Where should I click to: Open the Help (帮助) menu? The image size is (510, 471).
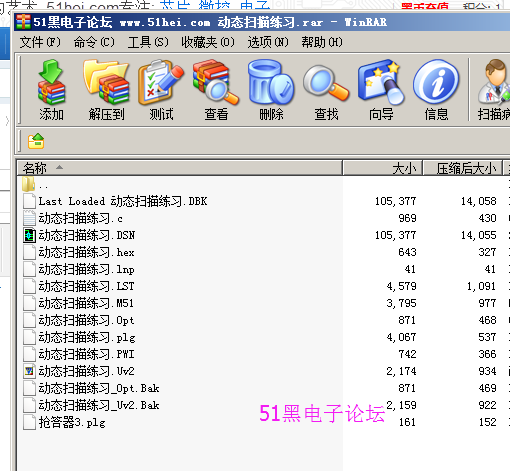click(x=322, y=42)
